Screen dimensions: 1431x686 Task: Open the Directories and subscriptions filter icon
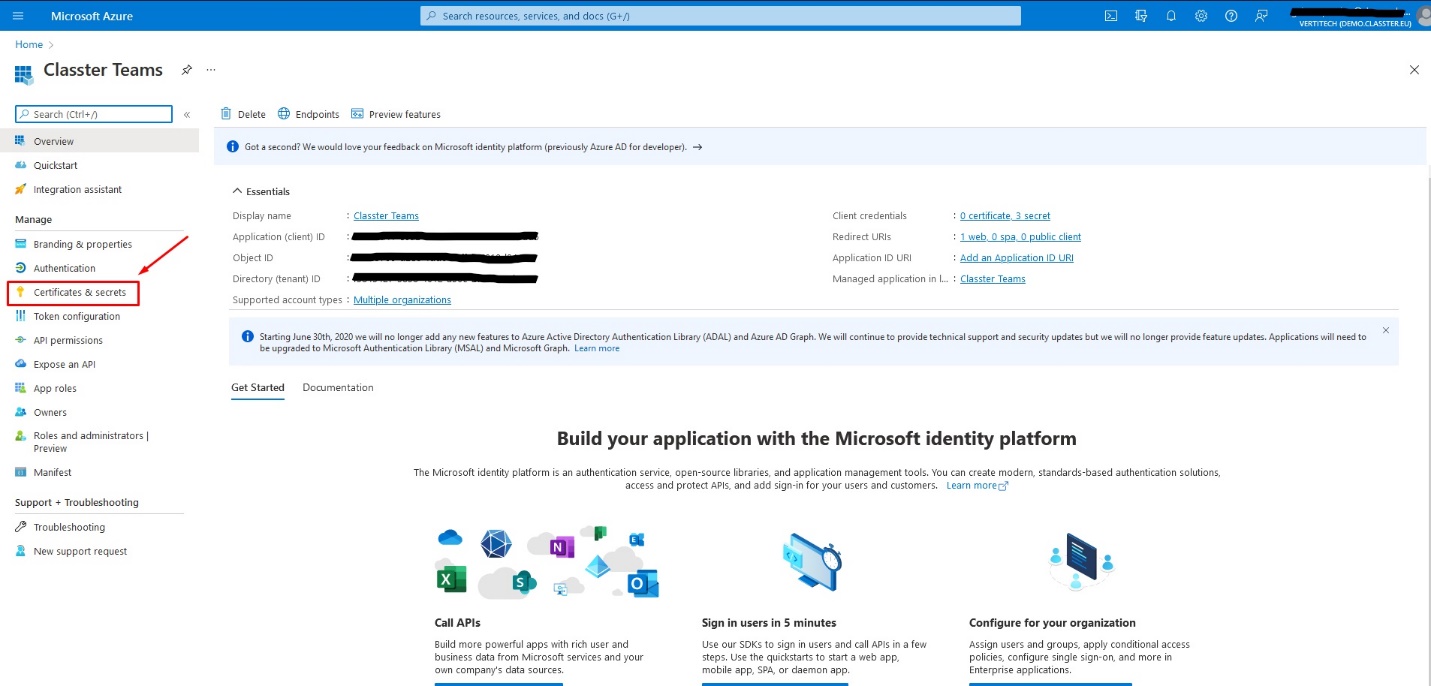pos(1141,16)
